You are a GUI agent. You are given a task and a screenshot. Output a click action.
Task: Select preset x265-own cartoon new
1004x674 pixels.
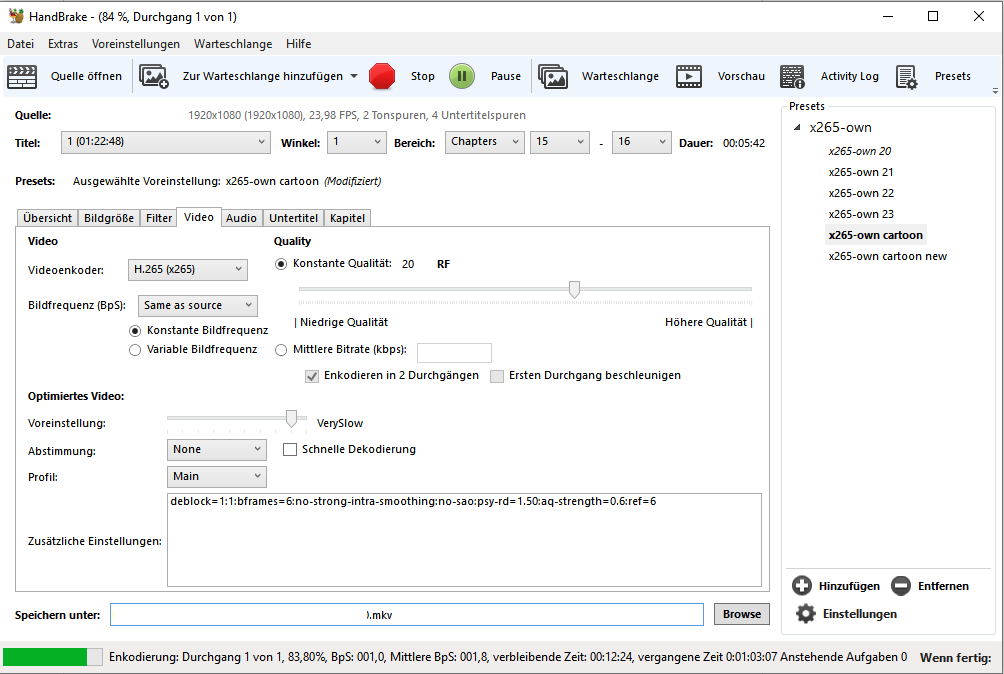pyautogui.click(x=887, y=256)
